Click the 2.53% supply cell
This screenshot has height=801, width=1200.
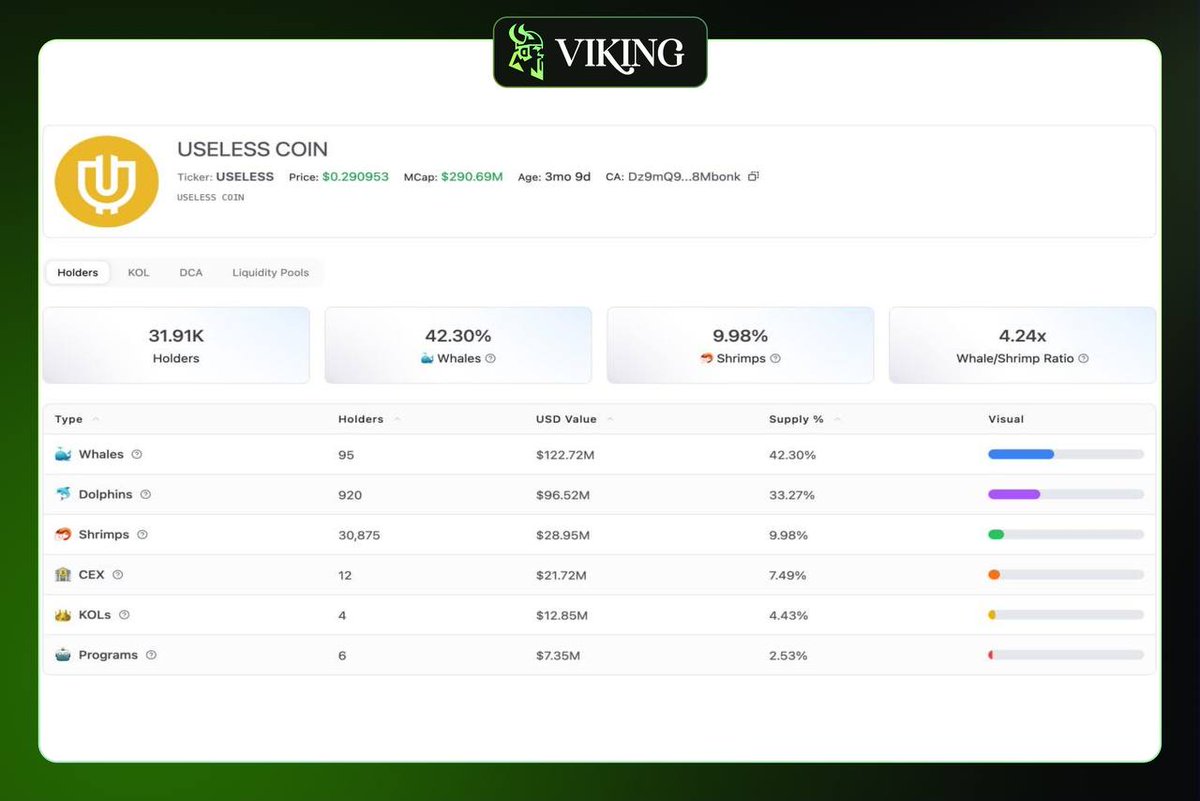click(x=788, y=655)
